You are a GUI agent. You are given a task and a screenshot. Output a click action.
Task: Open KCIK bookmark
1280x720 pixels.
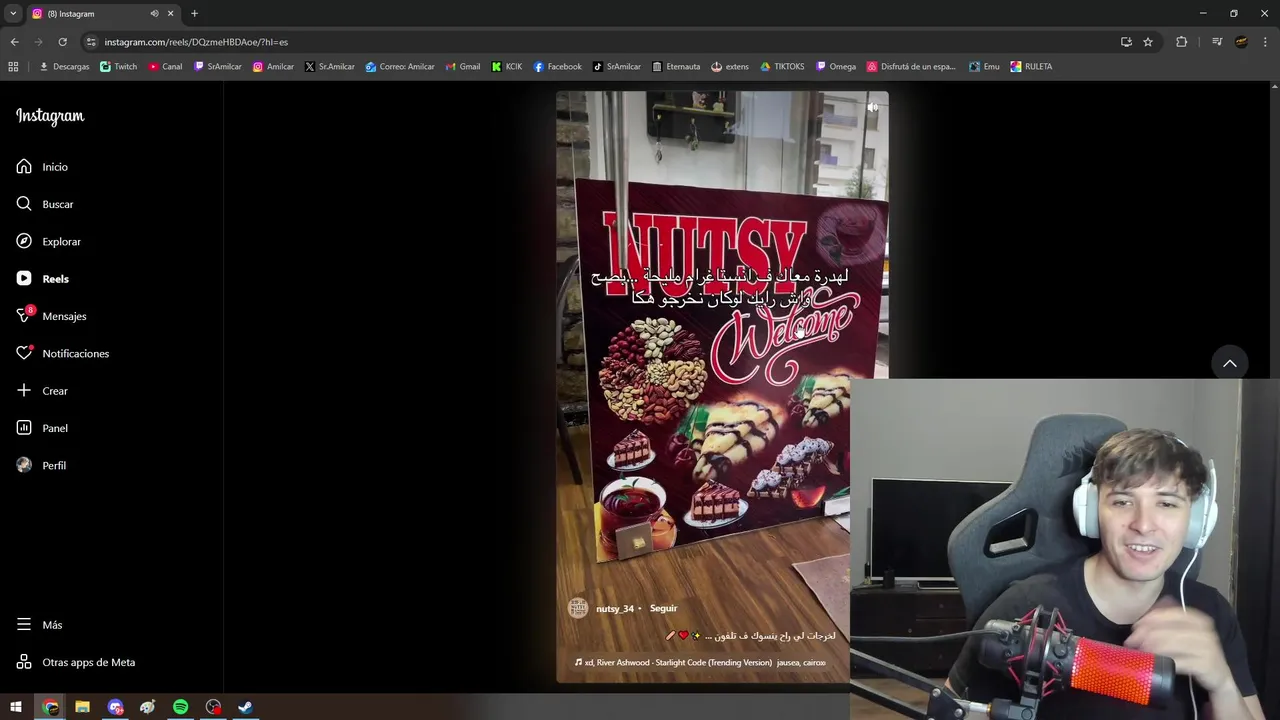coord(507,66)
